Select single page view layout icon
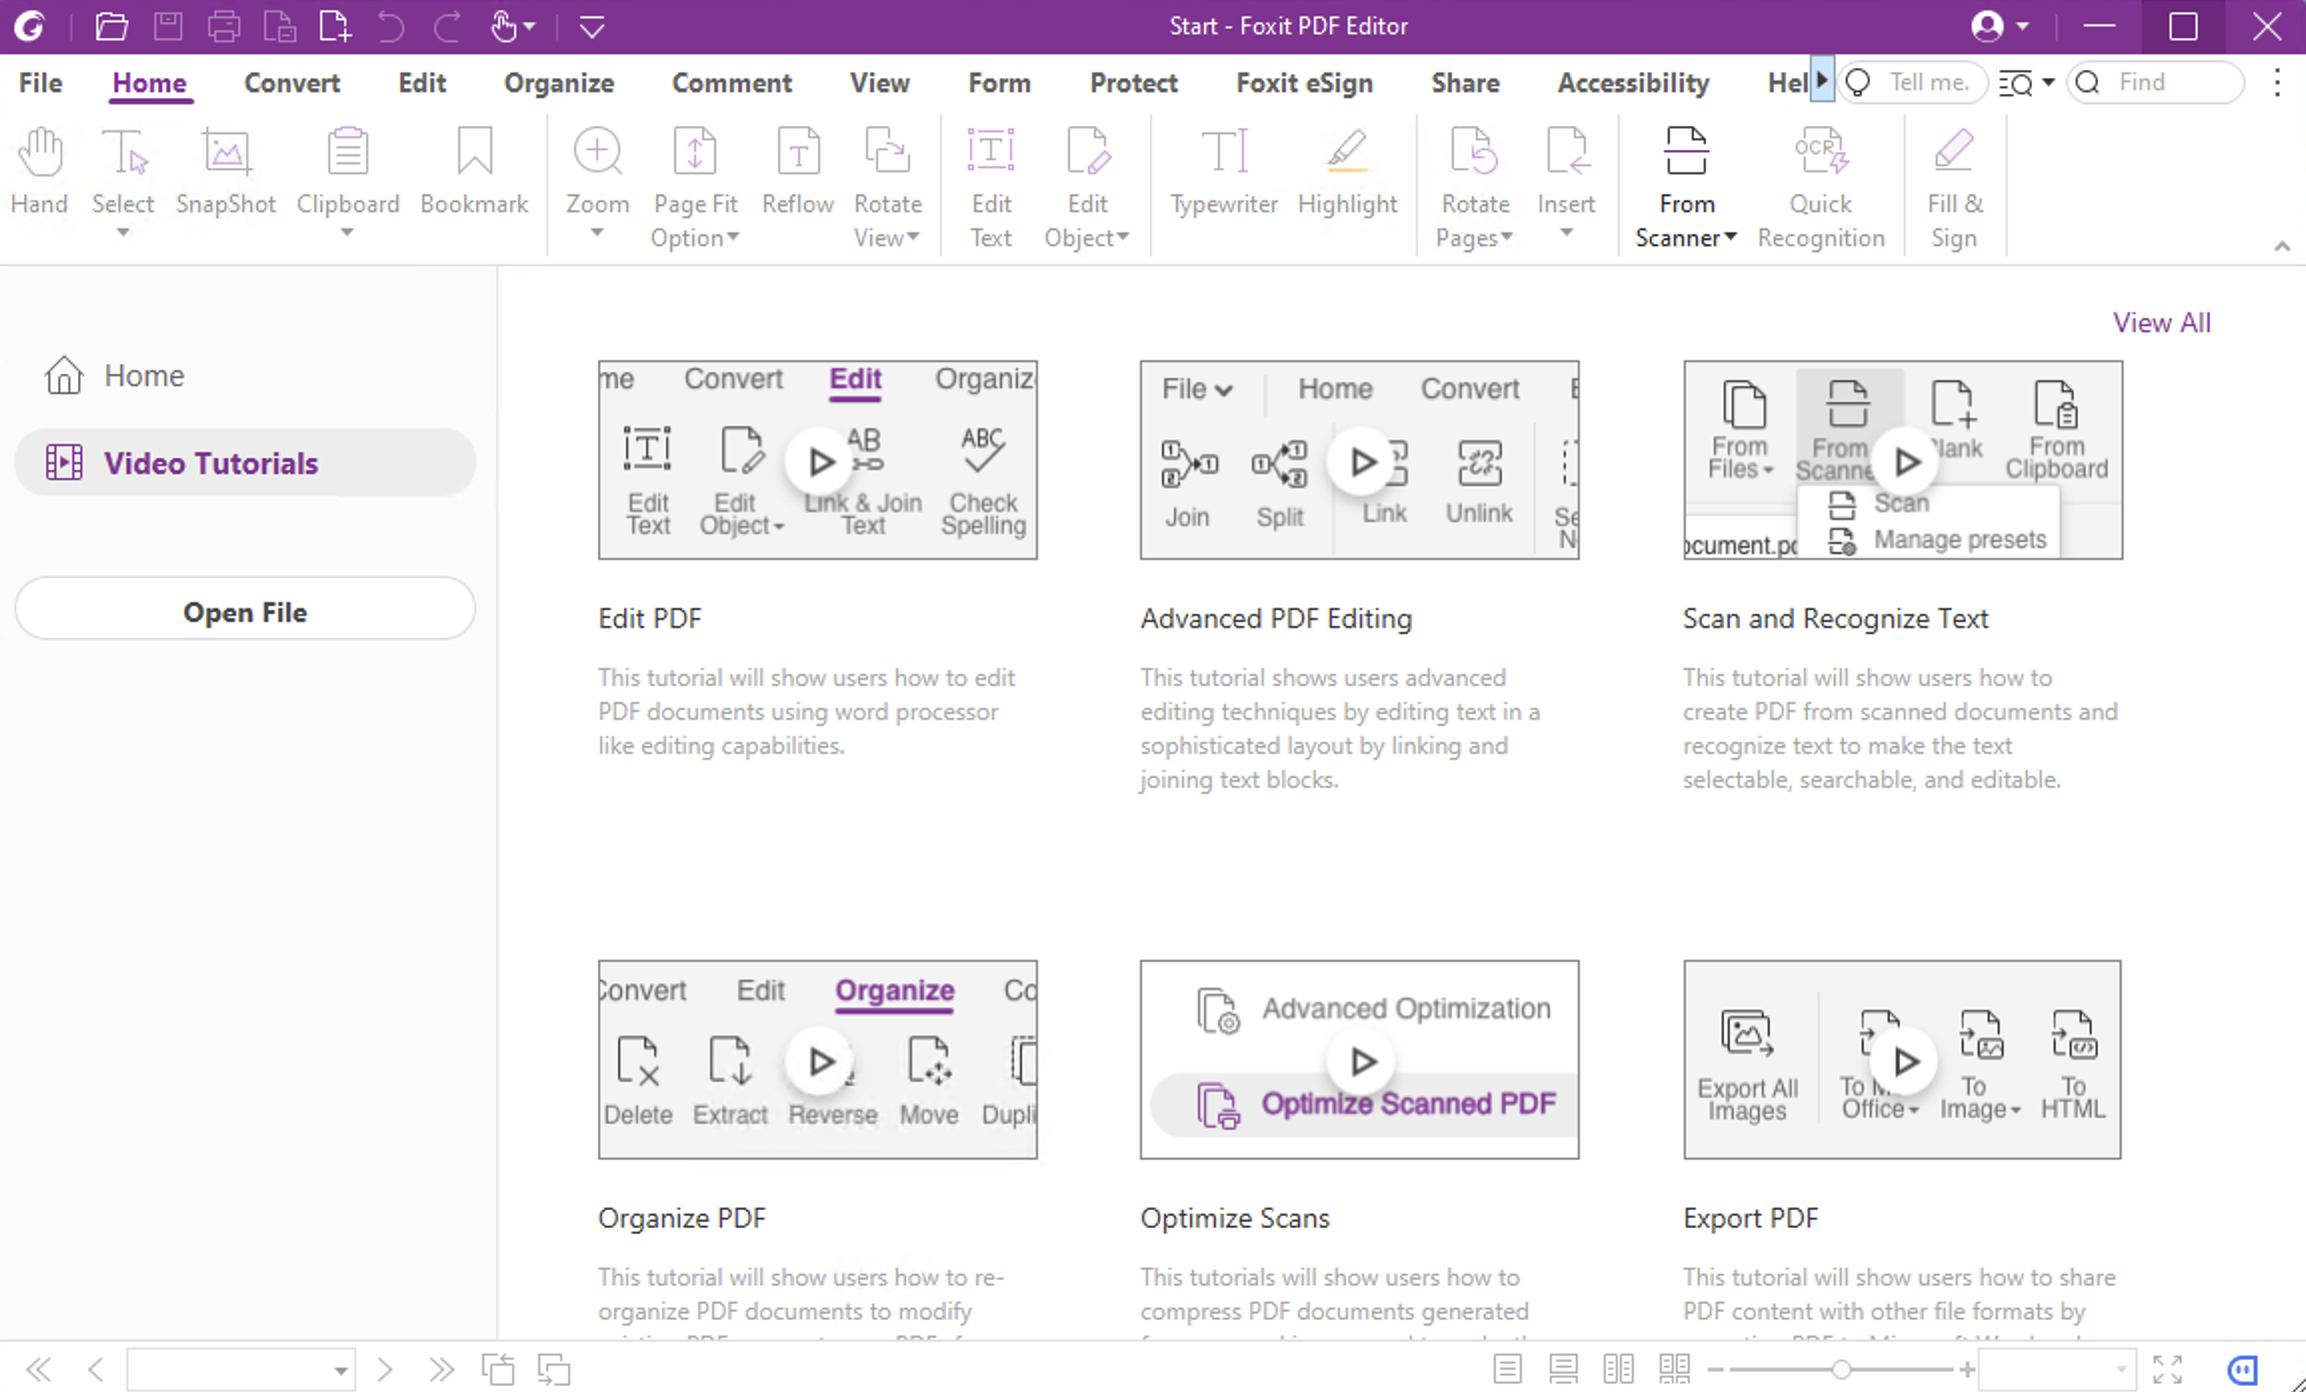The height and width of the screenshot is (1392, 2306). 1508,1369
